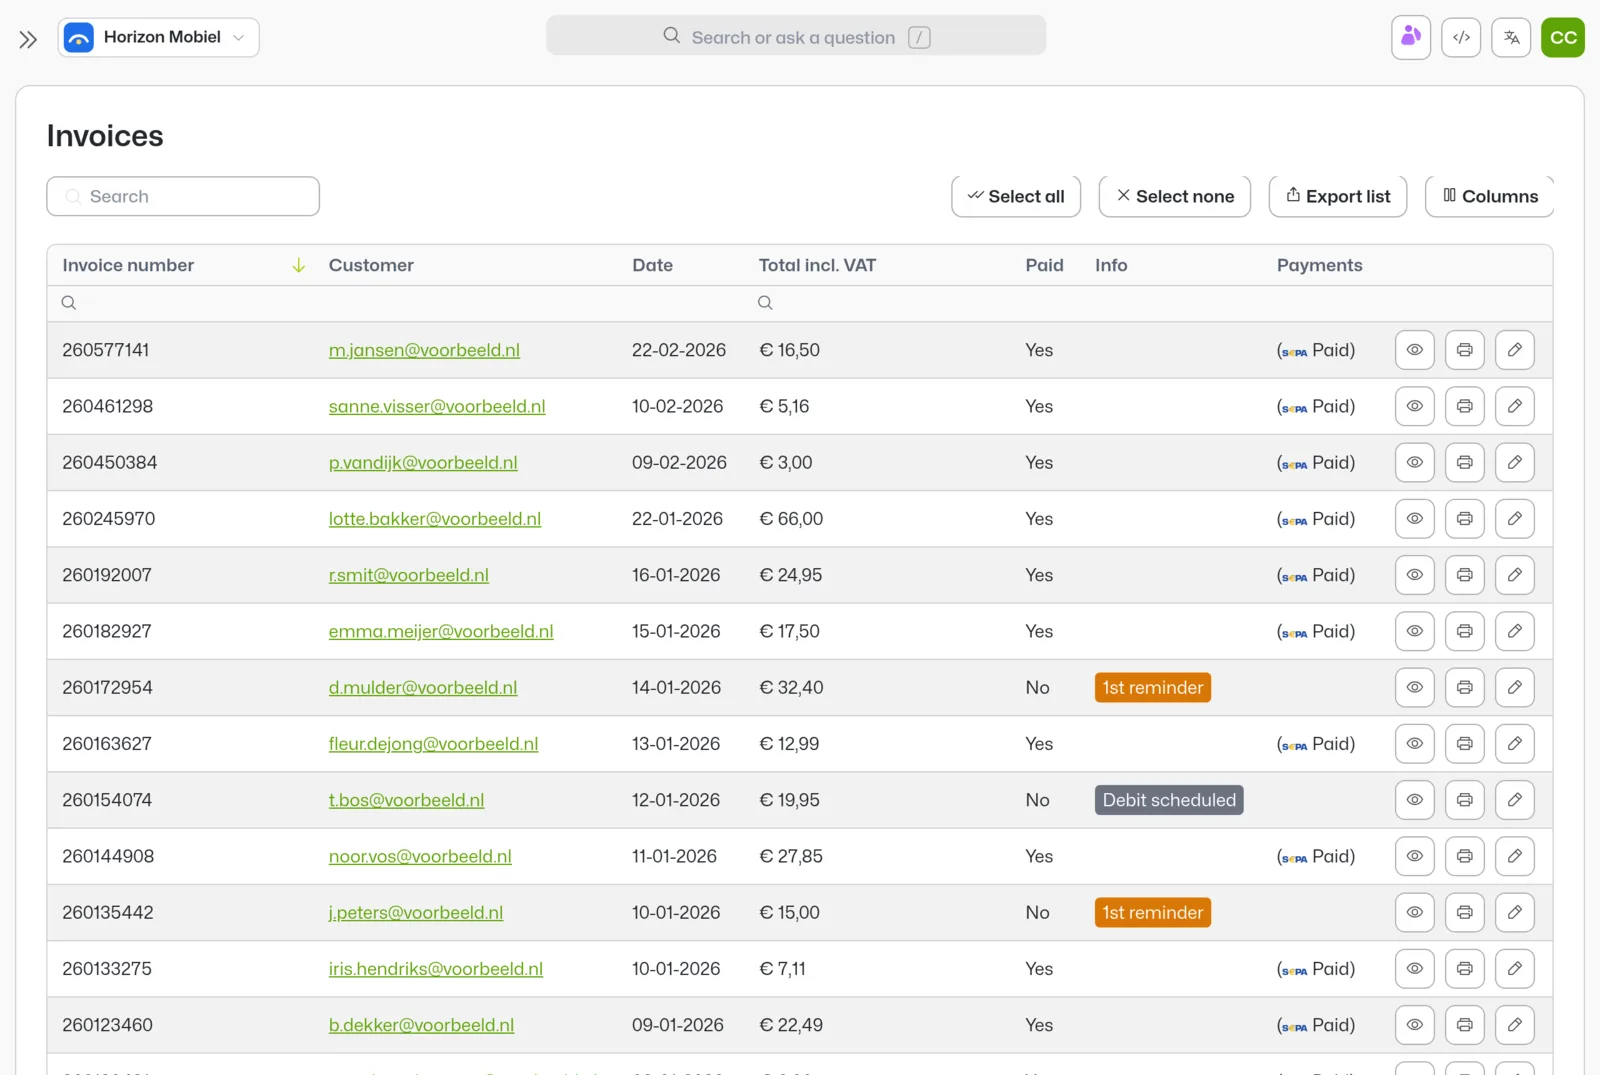Open customer m.jansen@voorbeeld.nl link
Image resolution: width=1600 pixels, height=1075 pixels.
pyautogui.click(x=424, y=350)
